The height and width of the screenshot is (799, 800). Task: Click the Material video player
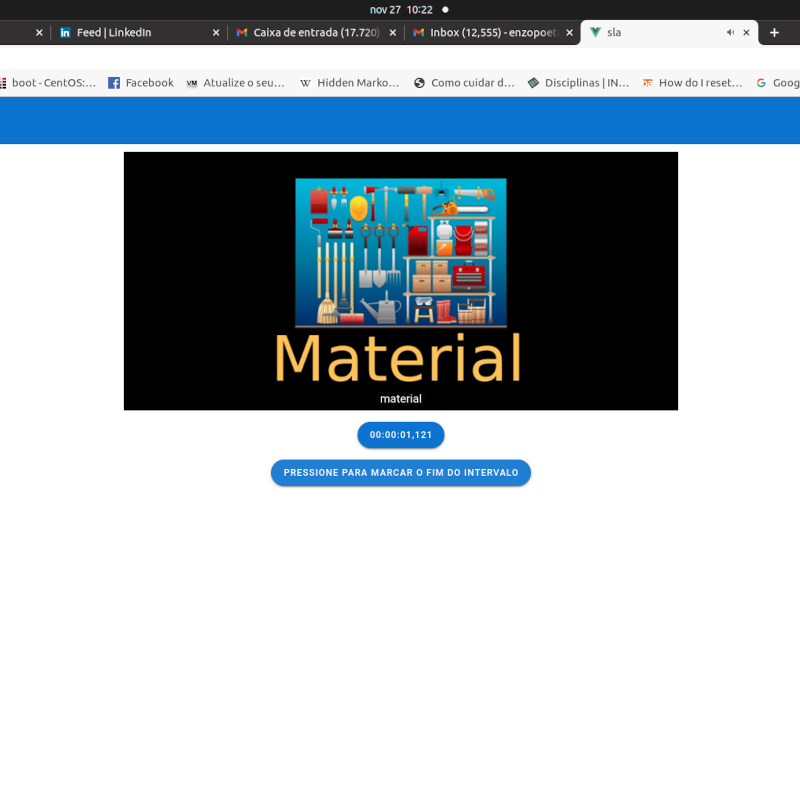(x=400, y=280)
